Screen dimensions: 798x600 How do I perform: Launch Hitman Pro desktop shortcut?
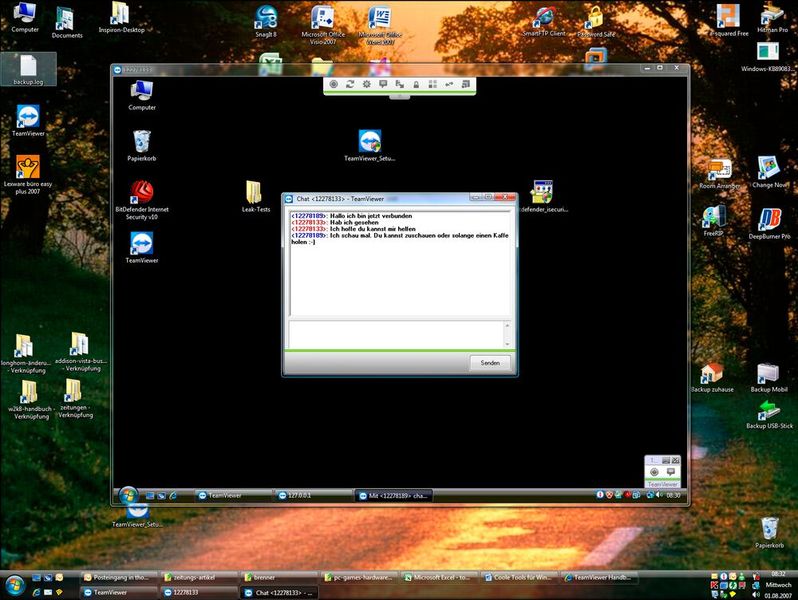point(772,18)
